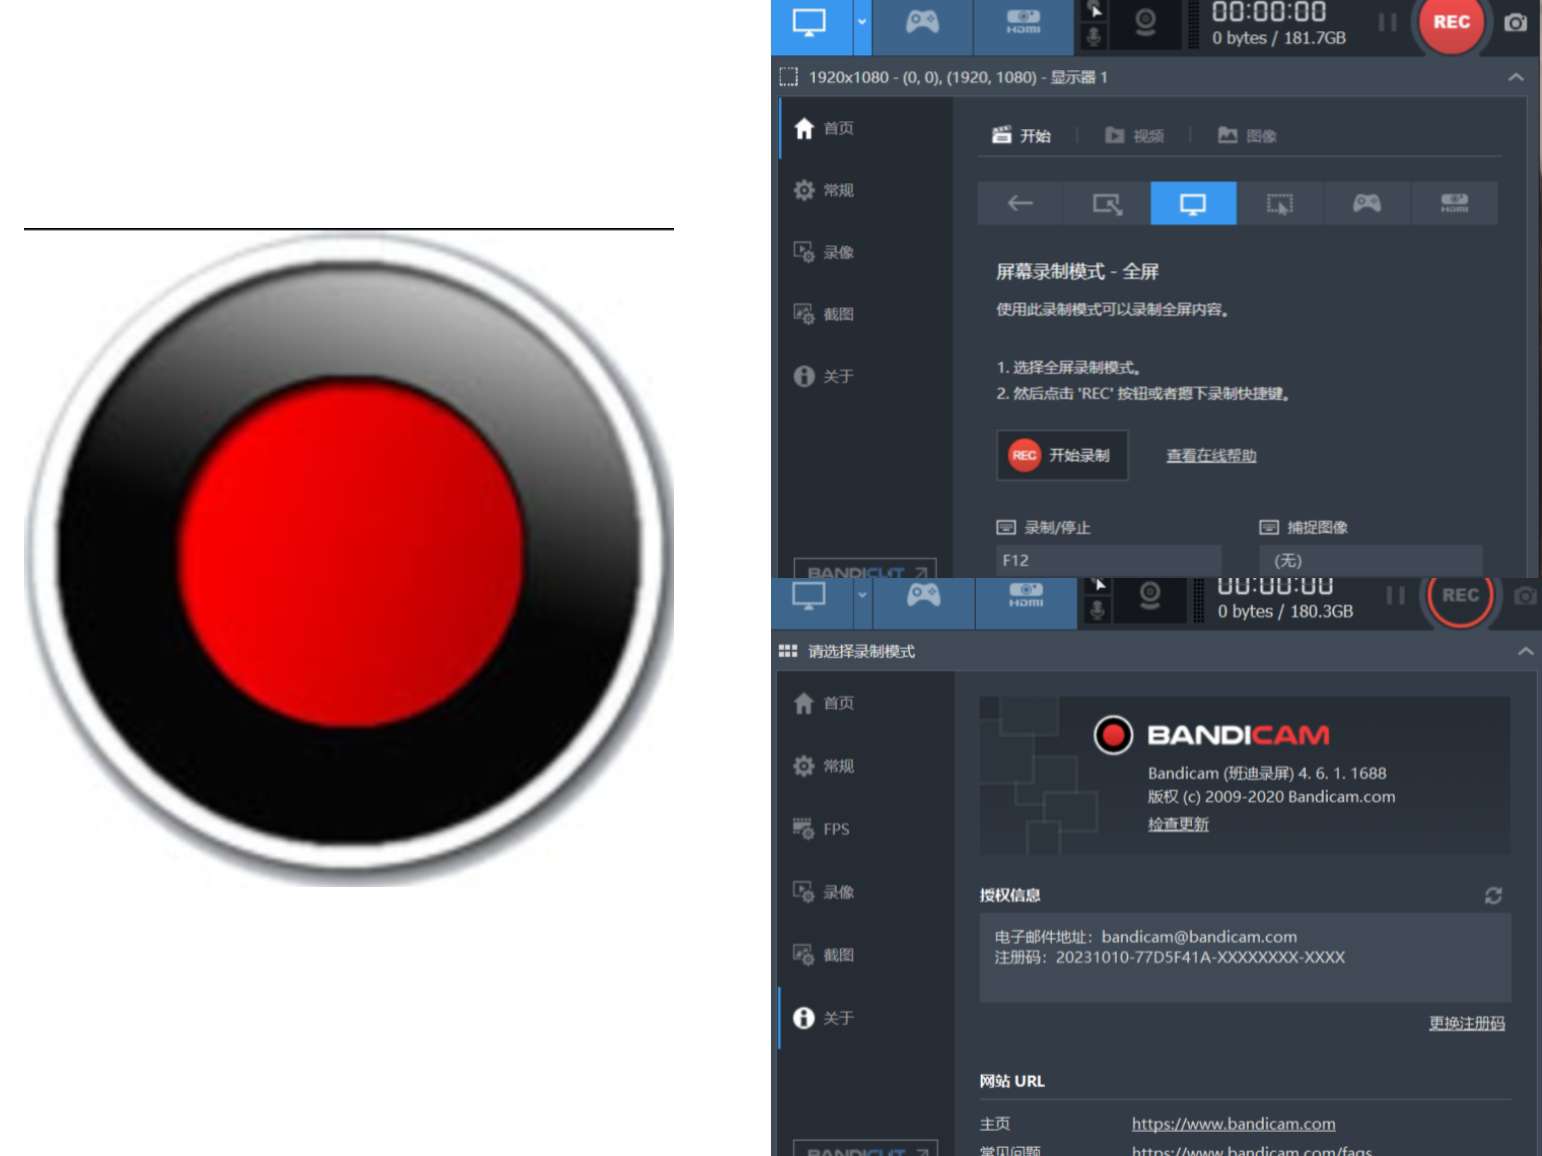This screenshot has height=1156, width=1542.
Task: Open FPS settings in bottom sidebar
Action: 822,829
